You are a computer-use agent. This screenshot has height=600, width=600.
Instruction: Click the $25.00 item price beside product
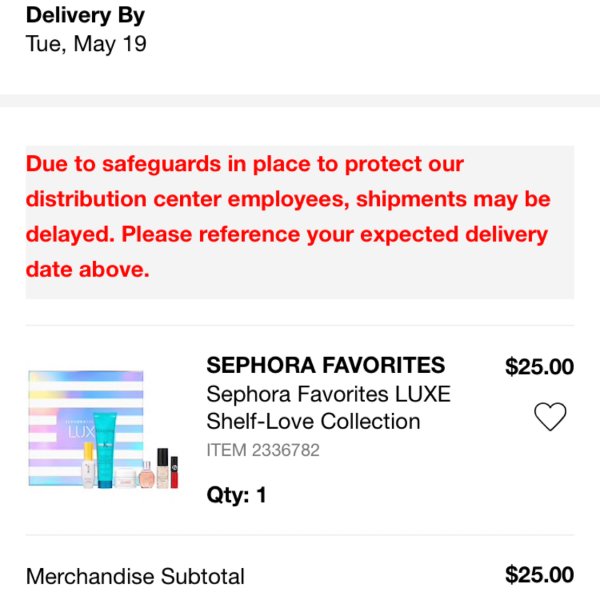(x=539, y=366)
